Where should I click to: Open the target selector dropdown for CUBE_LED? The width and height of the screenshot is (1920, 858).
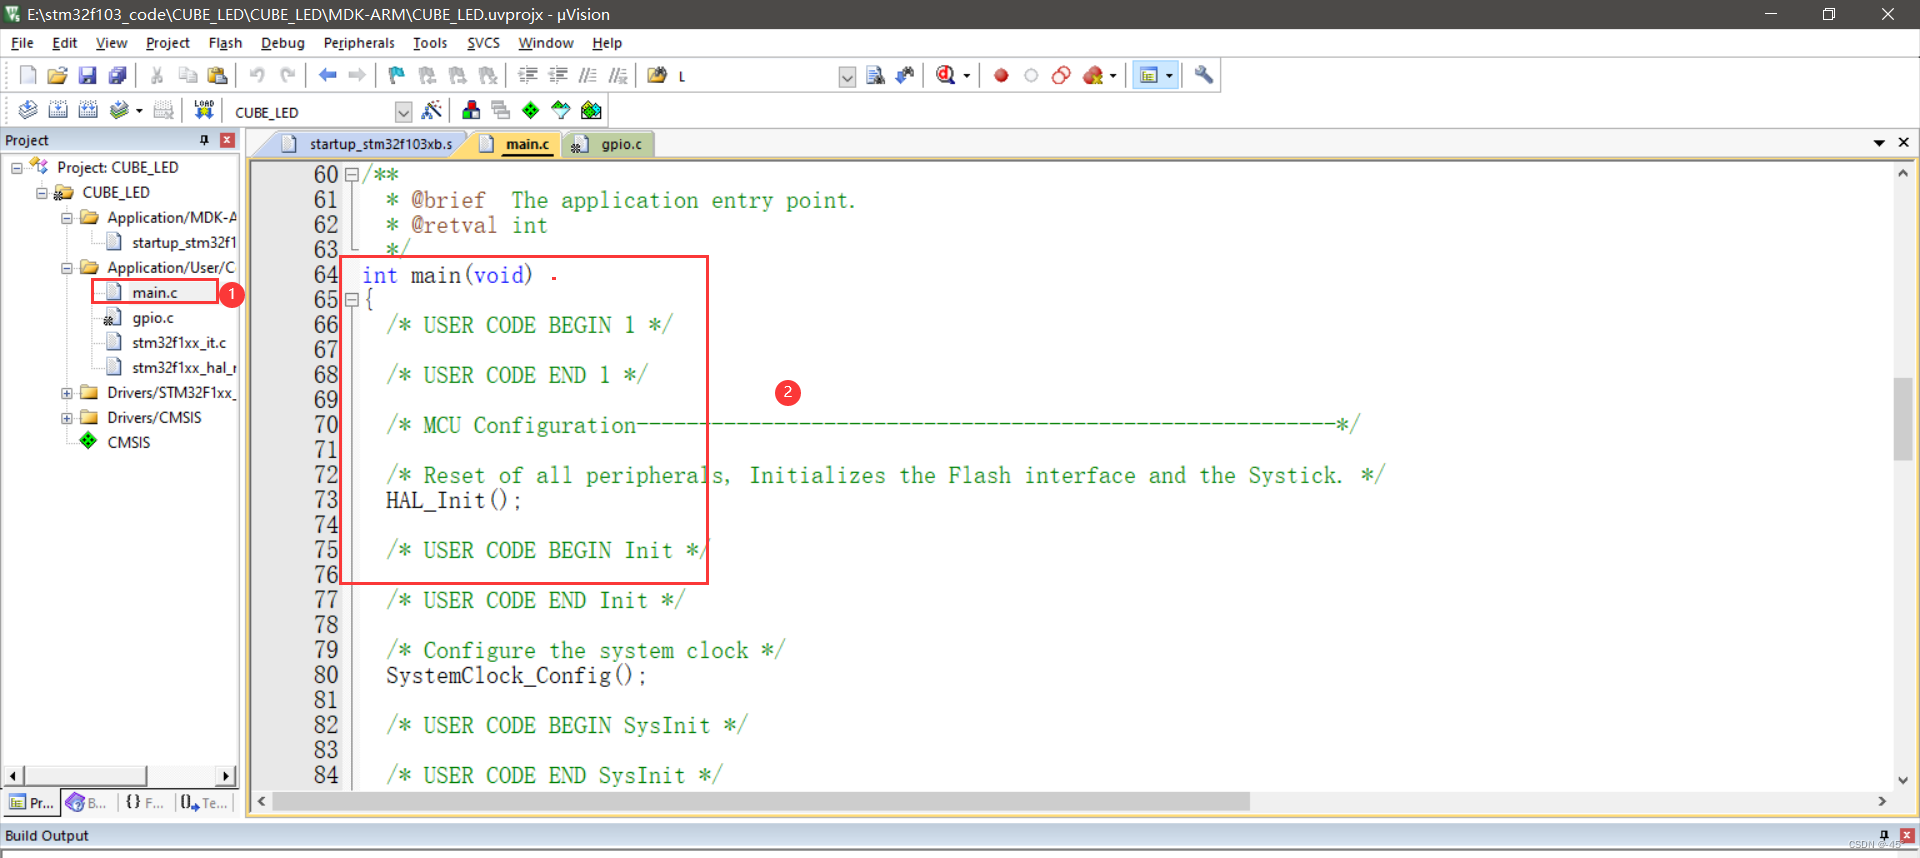click(x=403, y=112)
